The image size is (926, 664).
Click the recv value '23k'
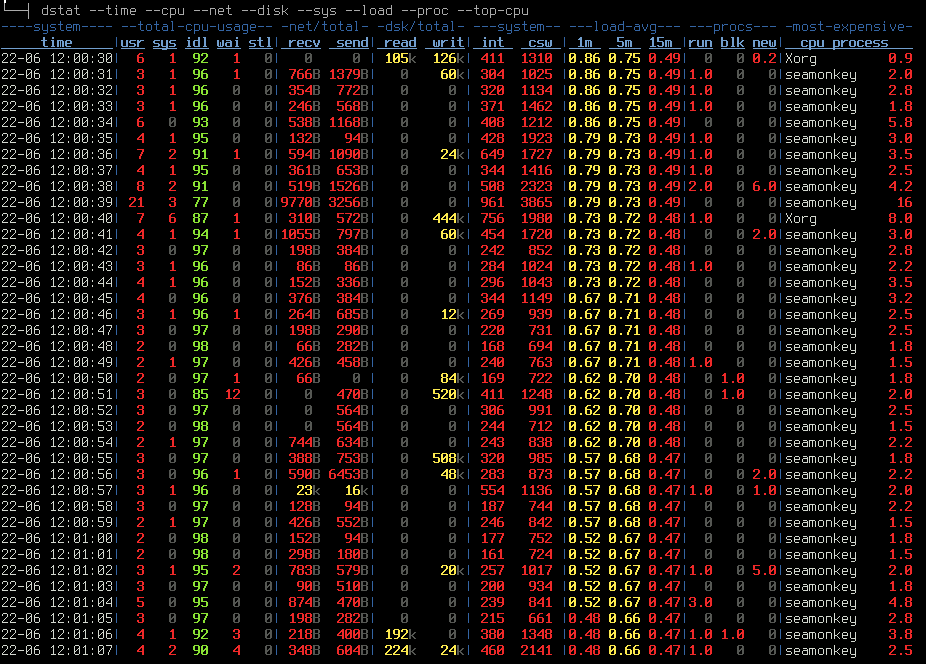pos(308,490)
